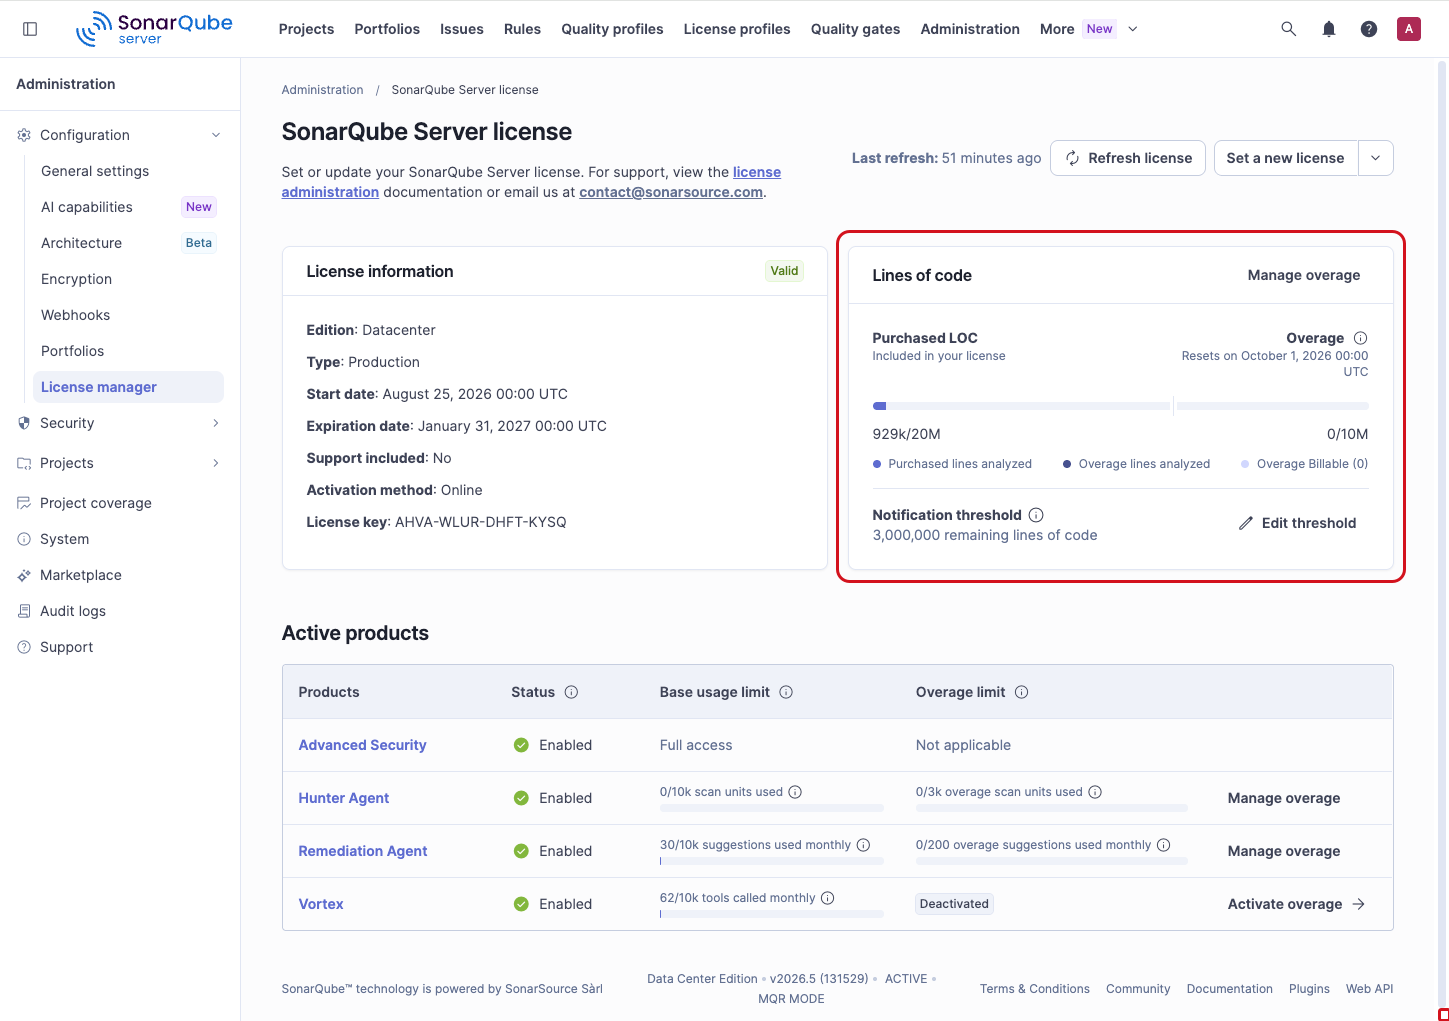Show info for Hunter Agent scan units used
This screenshot has height=1021, width=1449.
pyautogui.click(x=795, y=792)
